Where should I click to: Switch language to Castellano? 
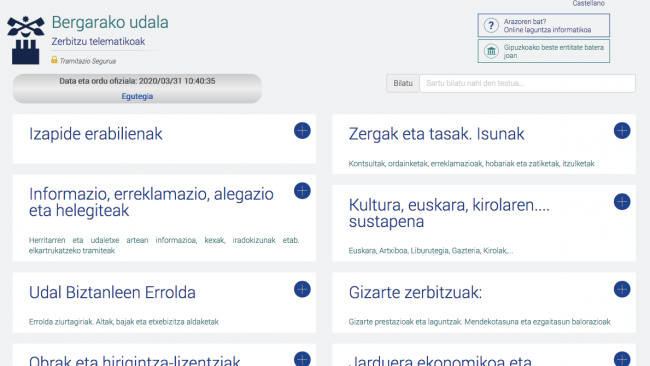coord(588,3)
